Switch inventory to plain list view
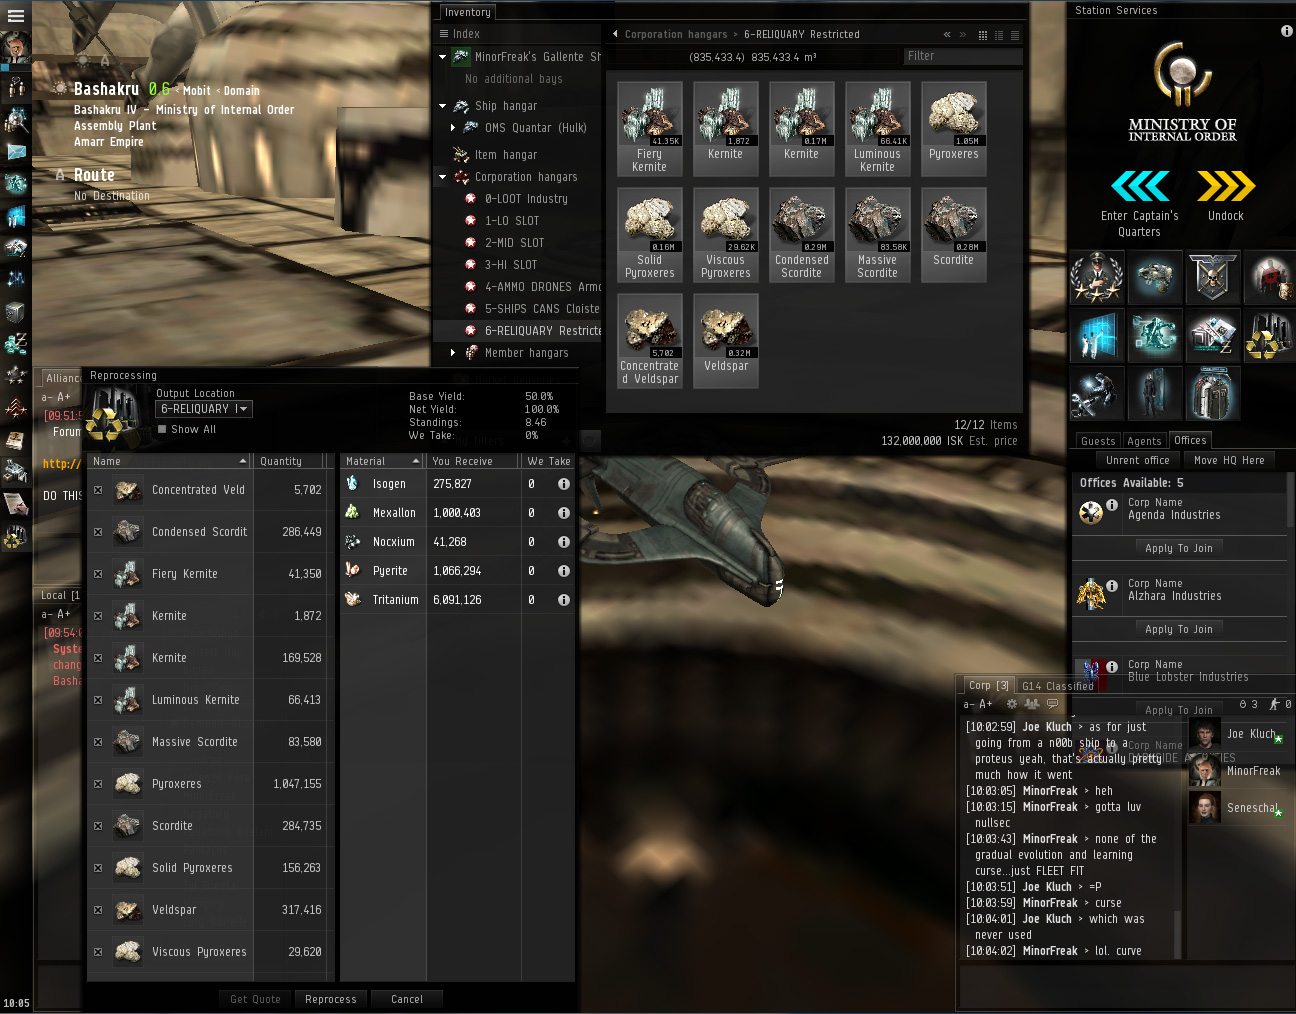 (x=1015, y=35)
